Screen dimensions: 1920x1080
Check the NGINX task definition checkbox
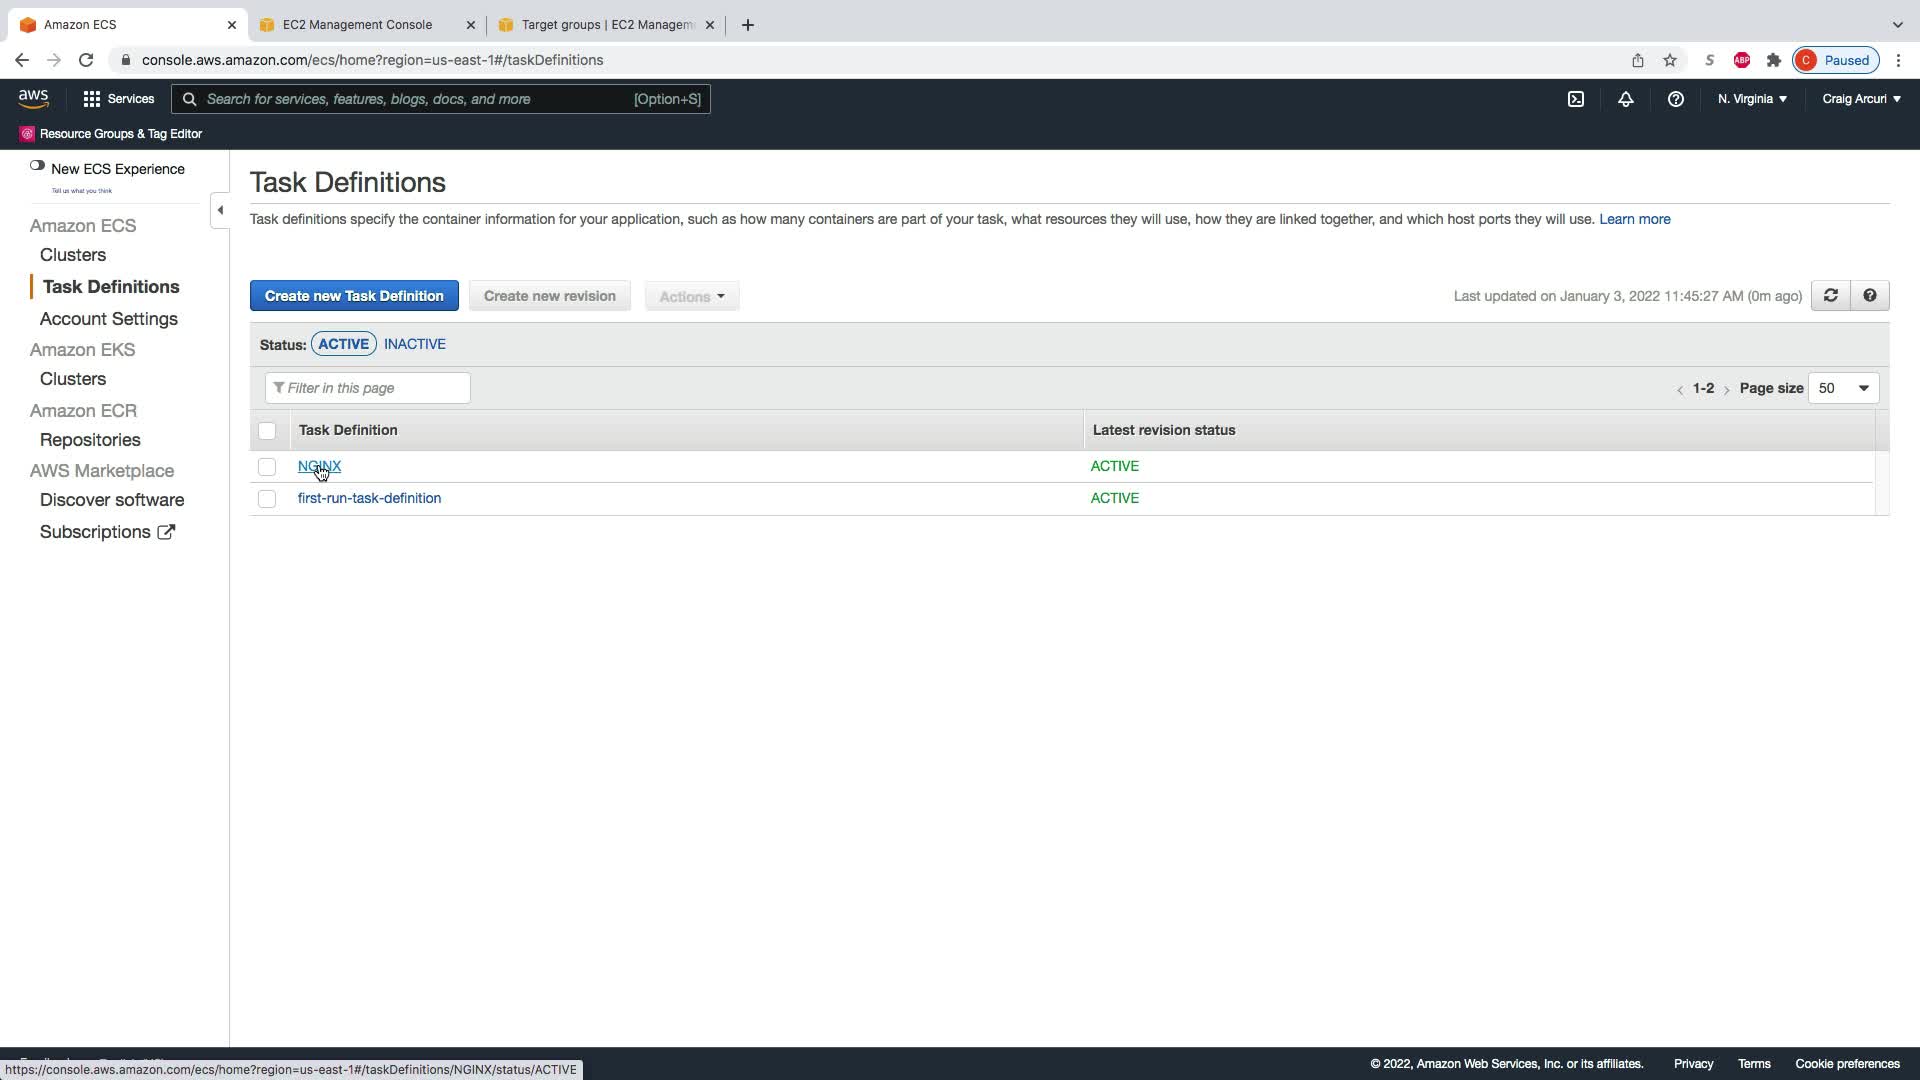267,467
